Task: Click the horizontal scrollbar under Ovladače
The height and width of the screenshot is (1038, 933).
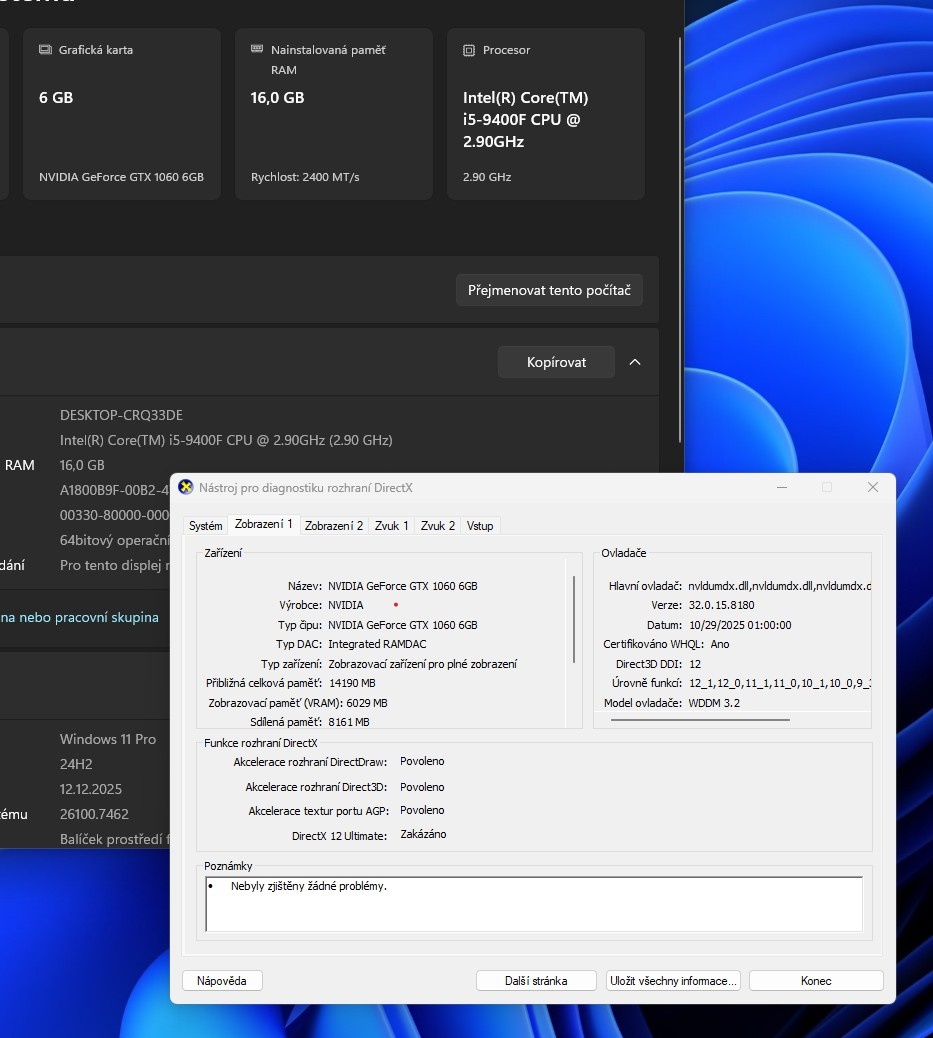Action: pyautogui.click(x=700, y=719)
